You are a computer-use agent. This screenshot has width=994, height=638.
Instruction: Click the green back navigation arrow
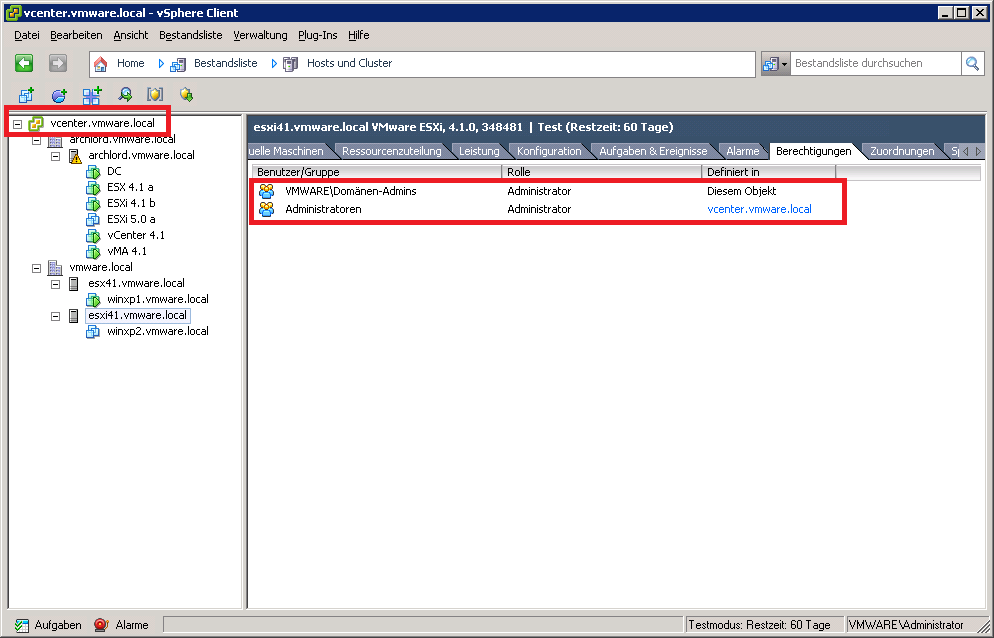pos(25,63)
